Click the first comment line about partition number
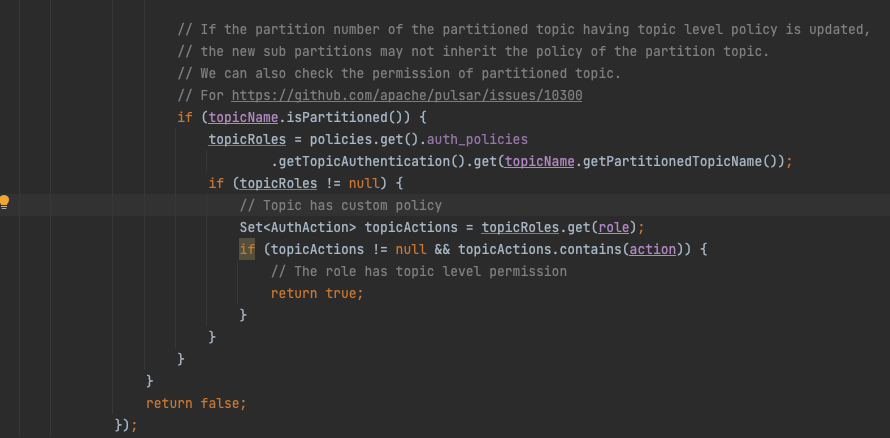Screen dimensions: 890x438 click(x=524, y=30)
